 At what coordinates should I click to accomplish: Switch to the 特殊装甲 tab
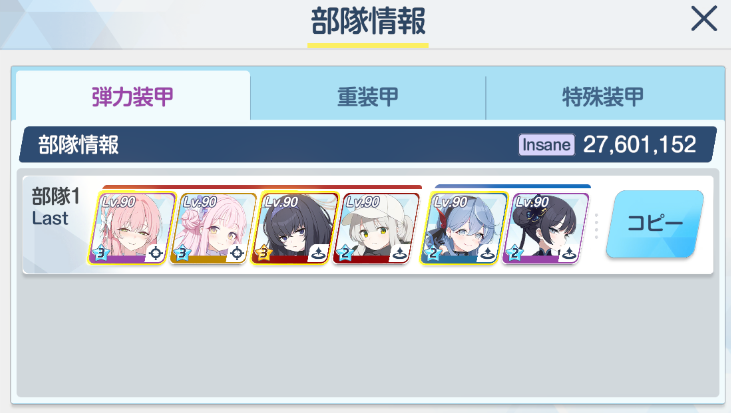pyautogui.click(x=603, y=97)
